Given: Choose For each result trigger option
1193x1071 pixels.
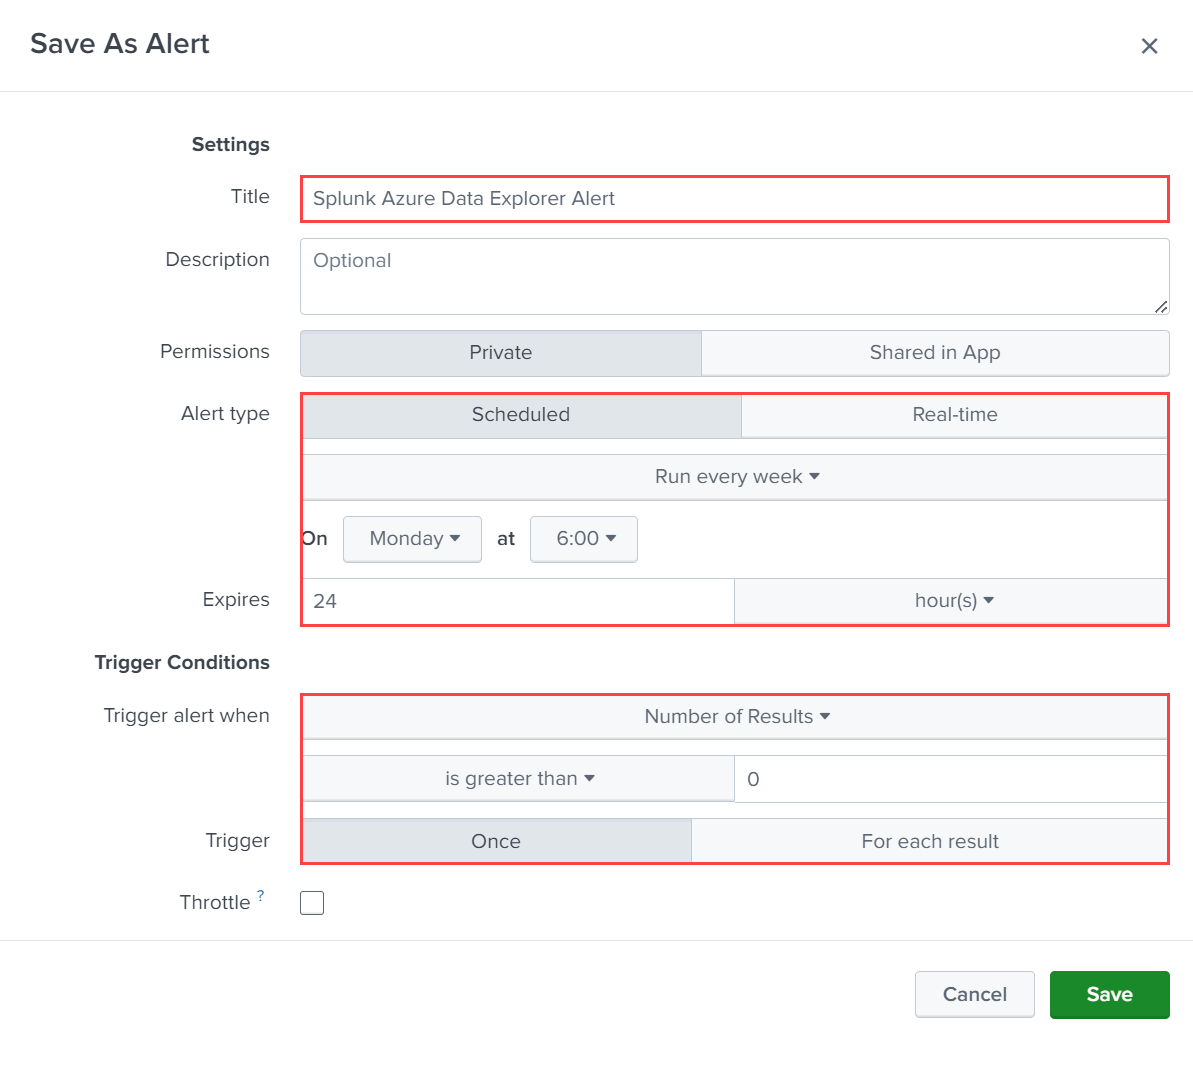Looking at the screenshot, I should coord(930,841).
